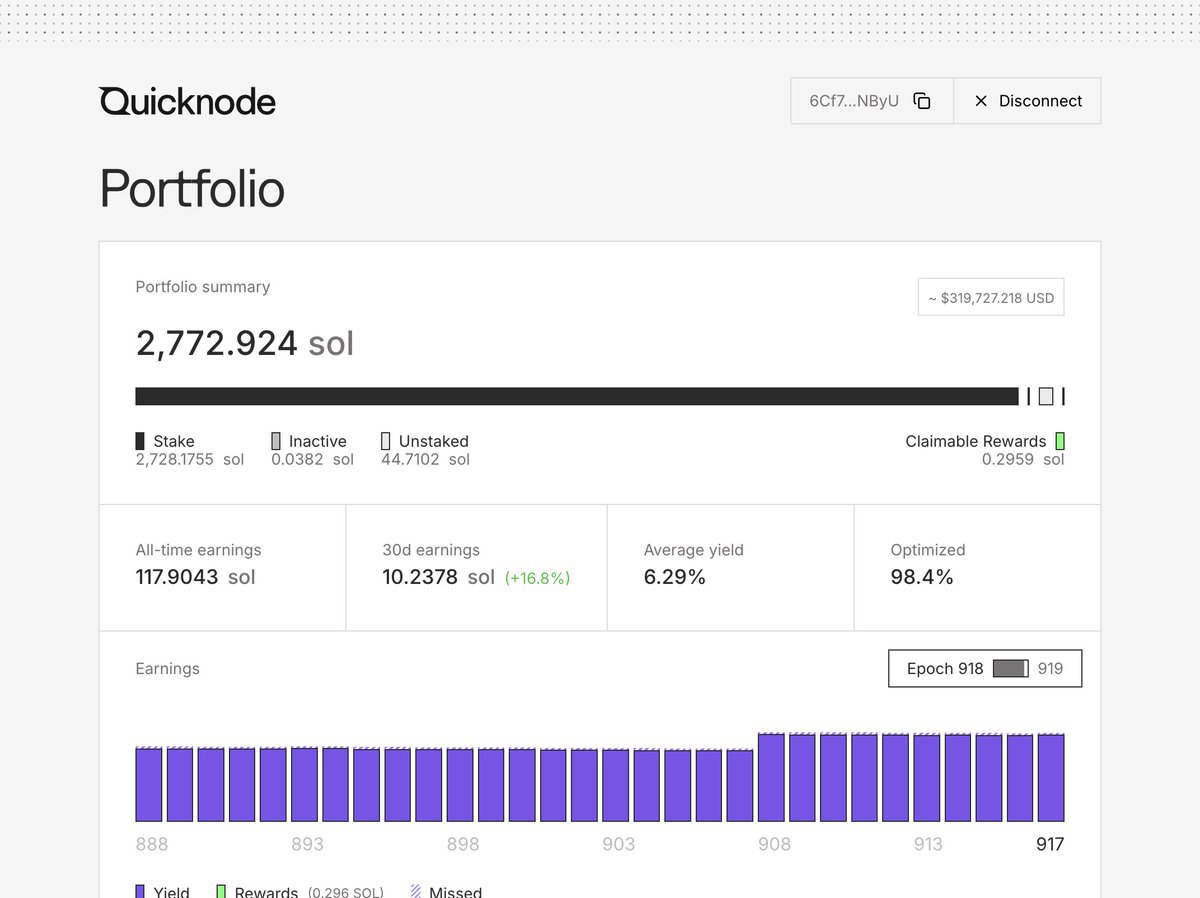1200x898 pixels.
Task: Click the Stake legend black icon
Action: [140, 441]
